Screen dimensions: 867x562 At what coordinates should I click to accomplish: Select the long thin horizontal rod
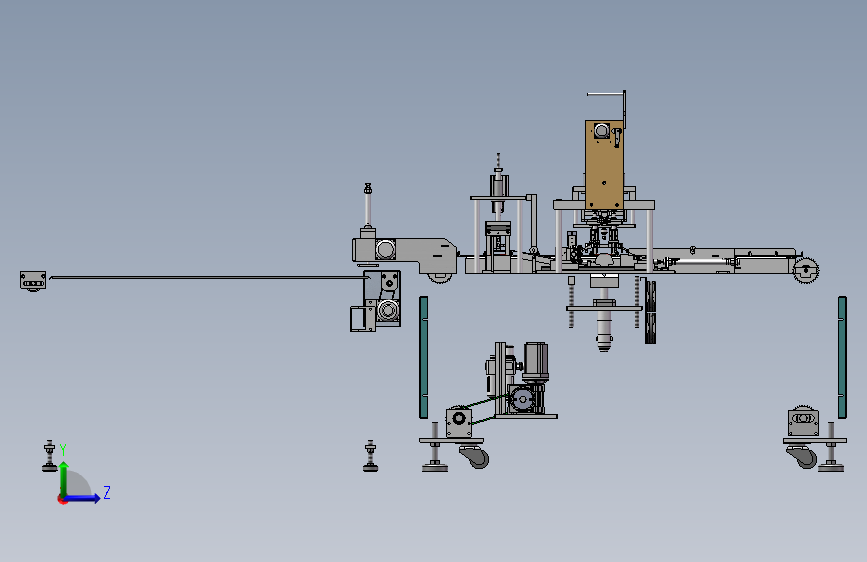click(x=209, y=278)
